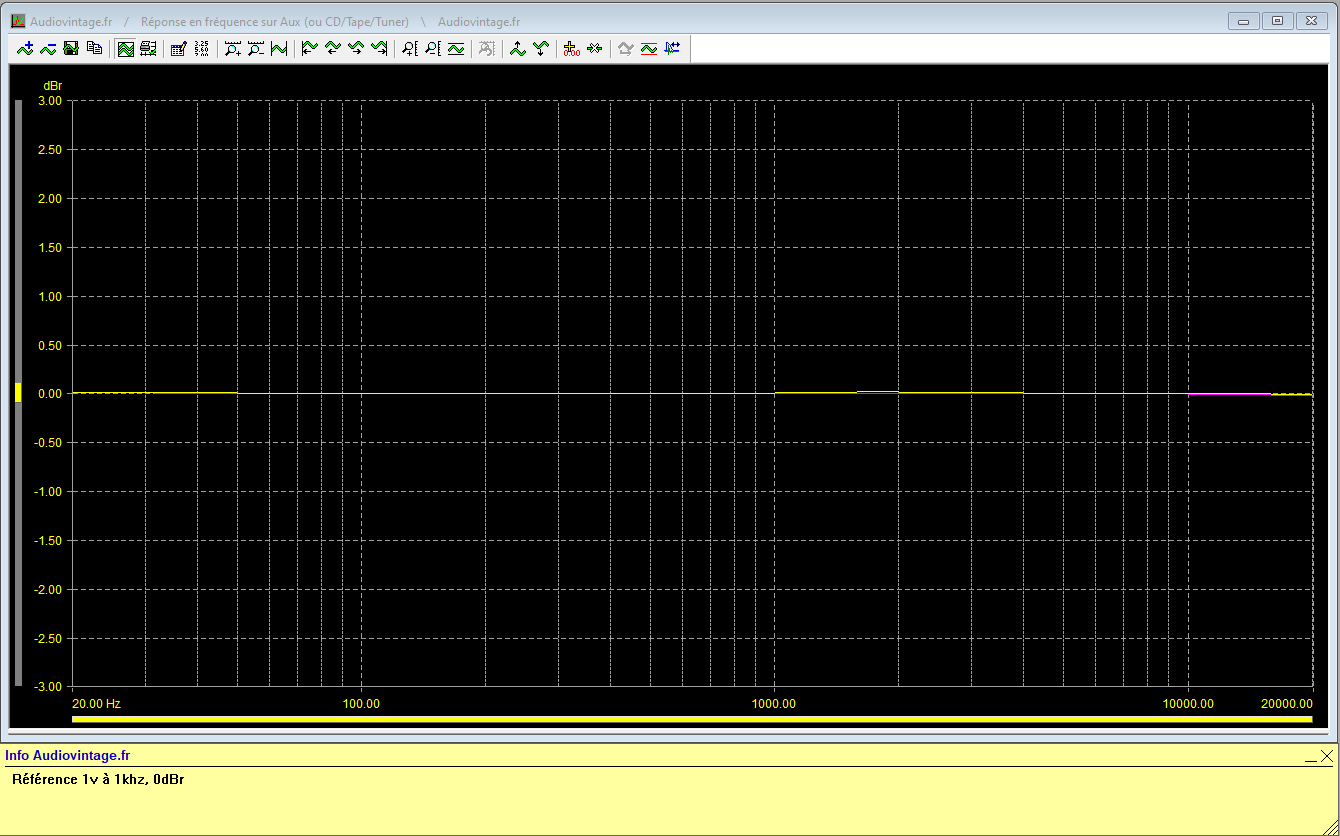Click the shift curve up arrow icon
The height and width of the screenshot is (836, 1340).
(x=518, y=48)
